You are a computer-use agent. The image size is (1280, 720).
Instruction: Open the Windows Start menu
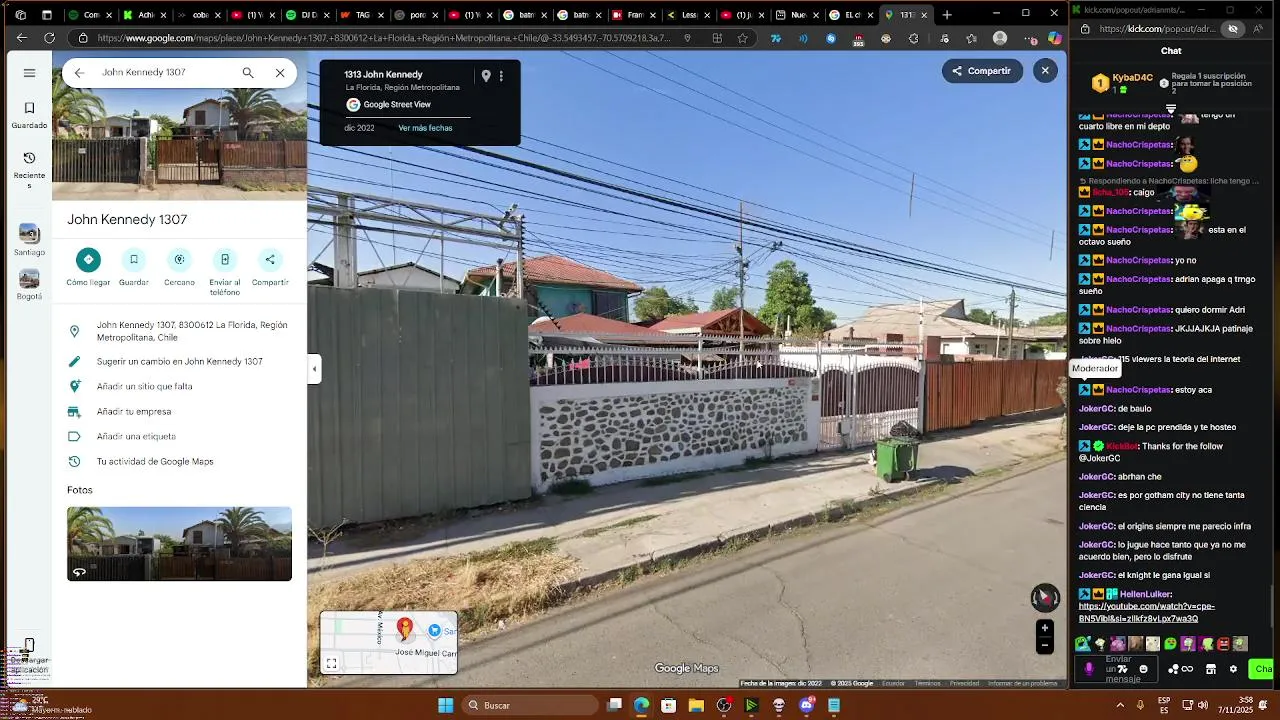(x=446, y=705)
